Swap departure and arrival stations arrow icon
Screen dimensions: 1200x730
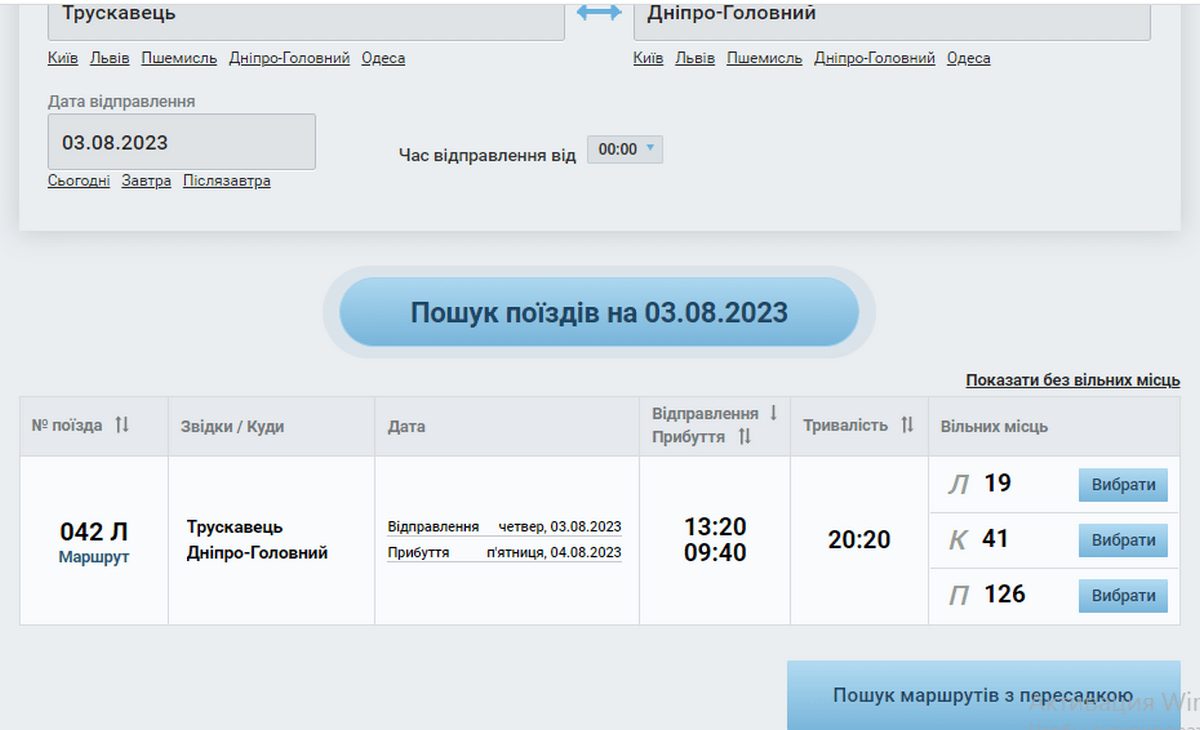click(x=599, y=15)
